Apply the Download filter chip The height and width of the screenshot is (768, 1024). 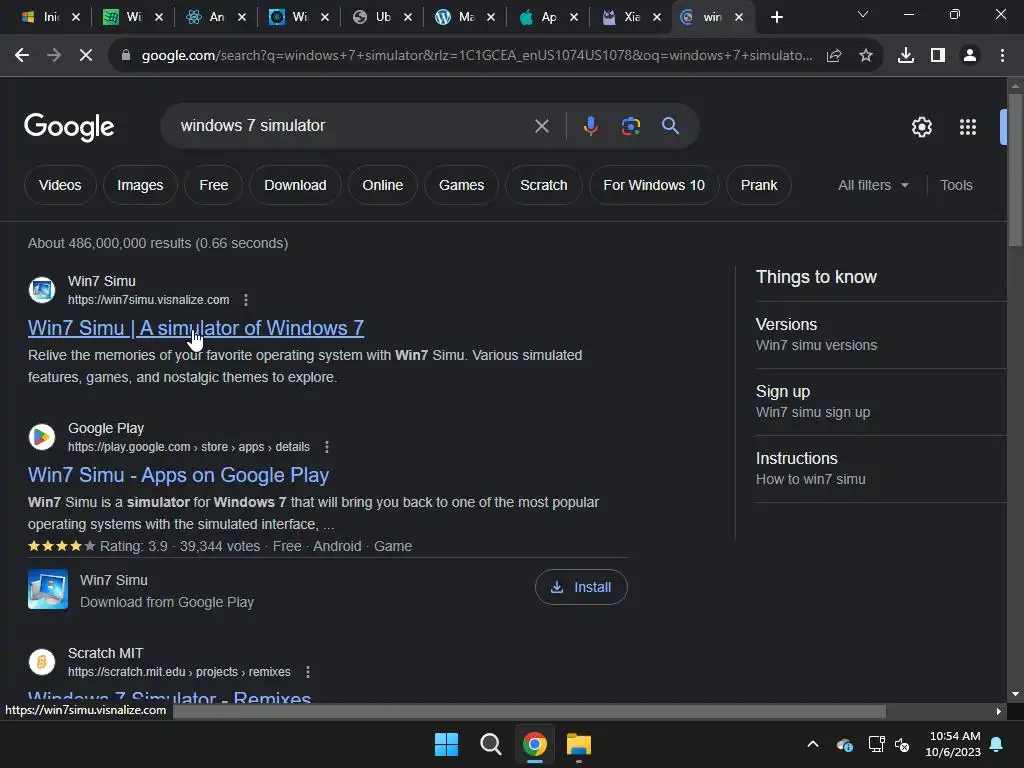pos(295,185)
